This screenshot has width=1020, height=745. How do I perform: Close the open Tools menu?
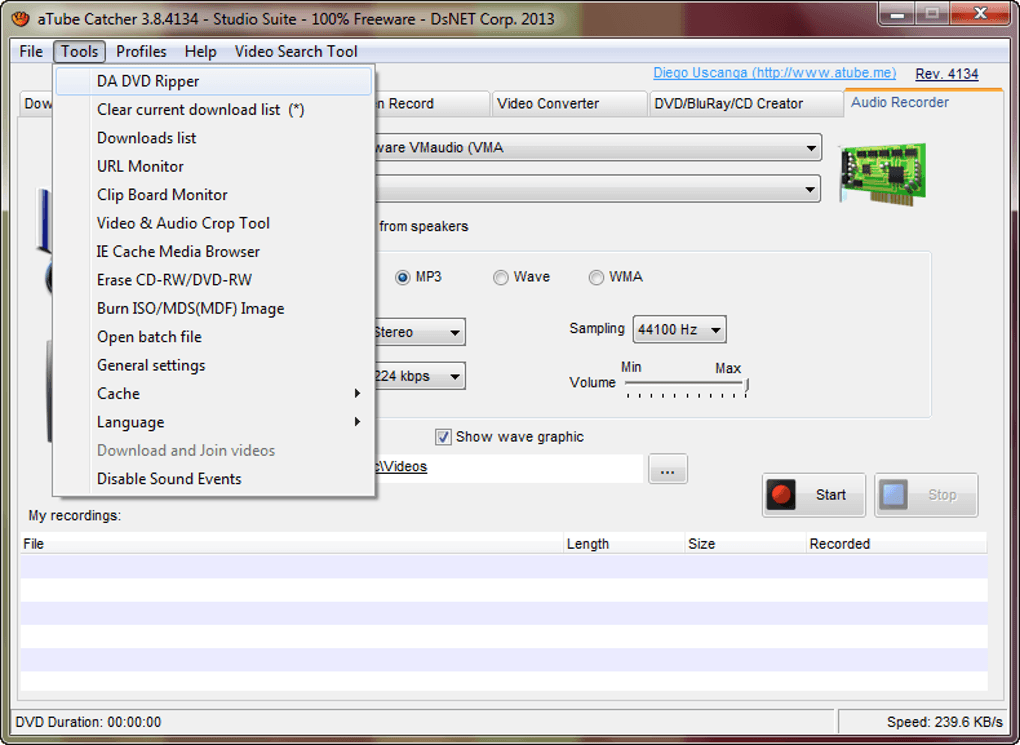click(79, 51)
